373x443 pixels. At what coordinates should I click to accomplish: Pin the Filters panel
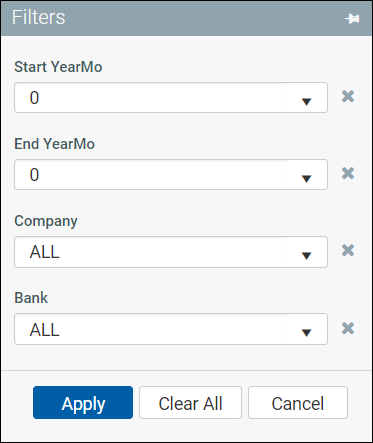coord(352,19)
